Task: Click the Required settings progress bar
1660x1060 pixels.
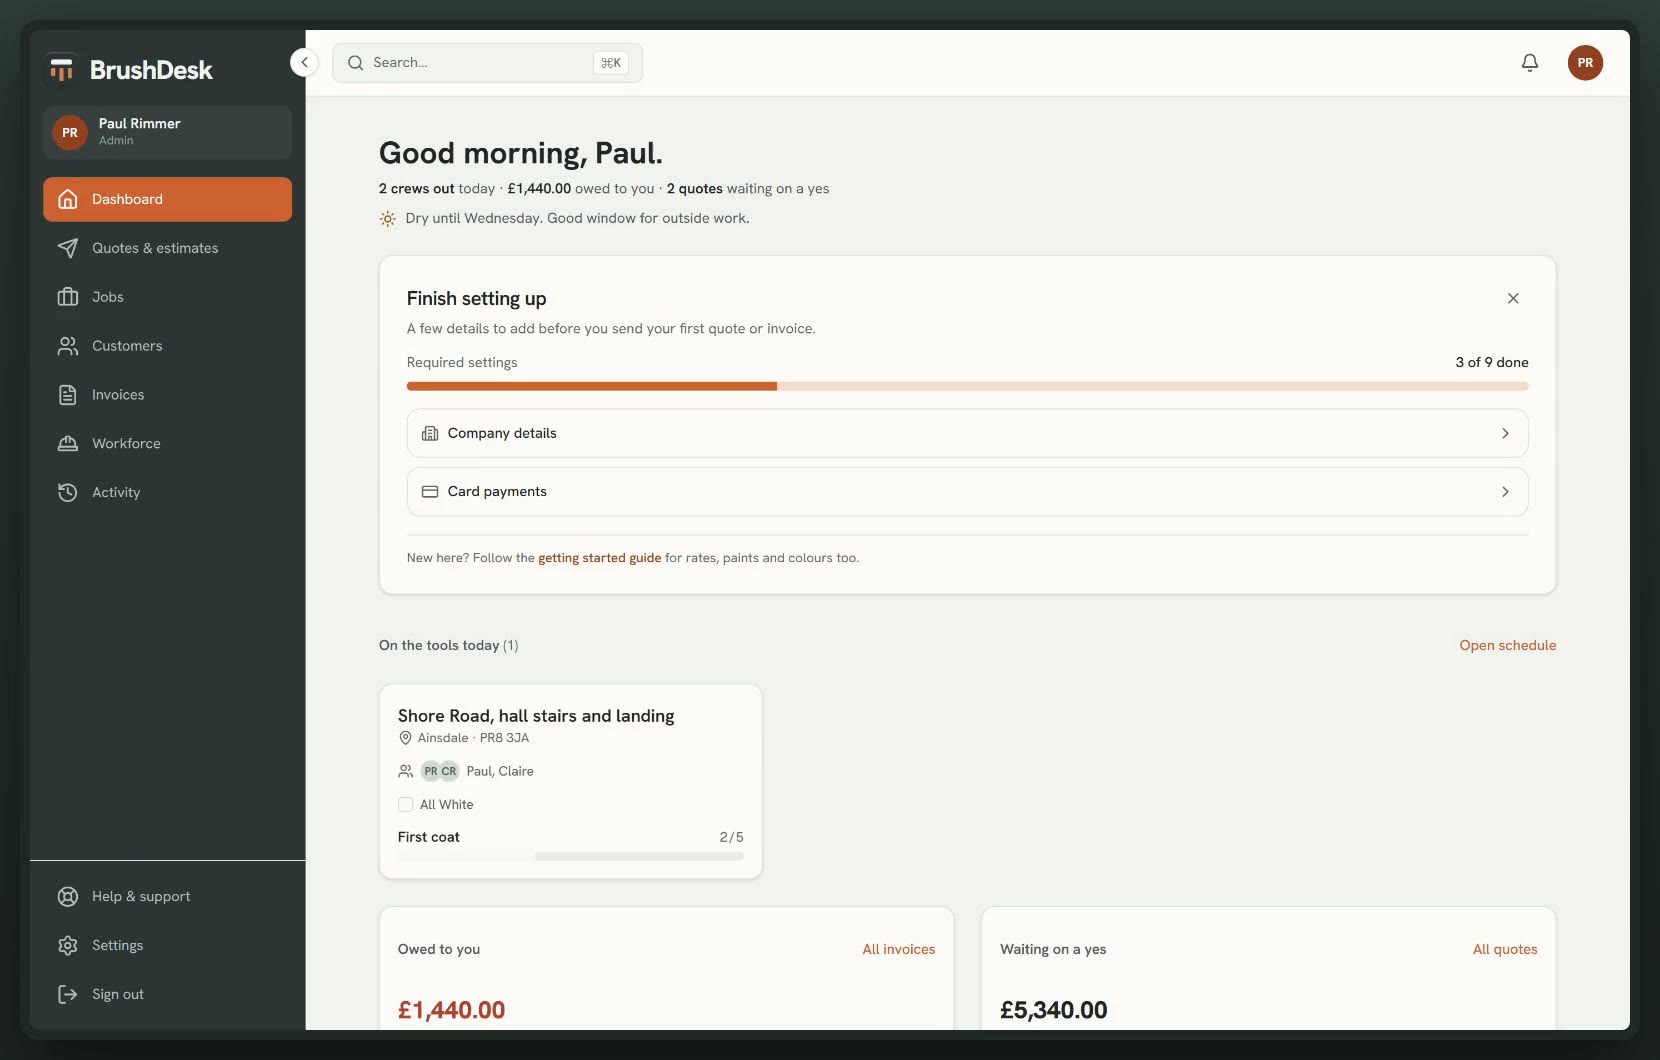Action: [967, 386]
